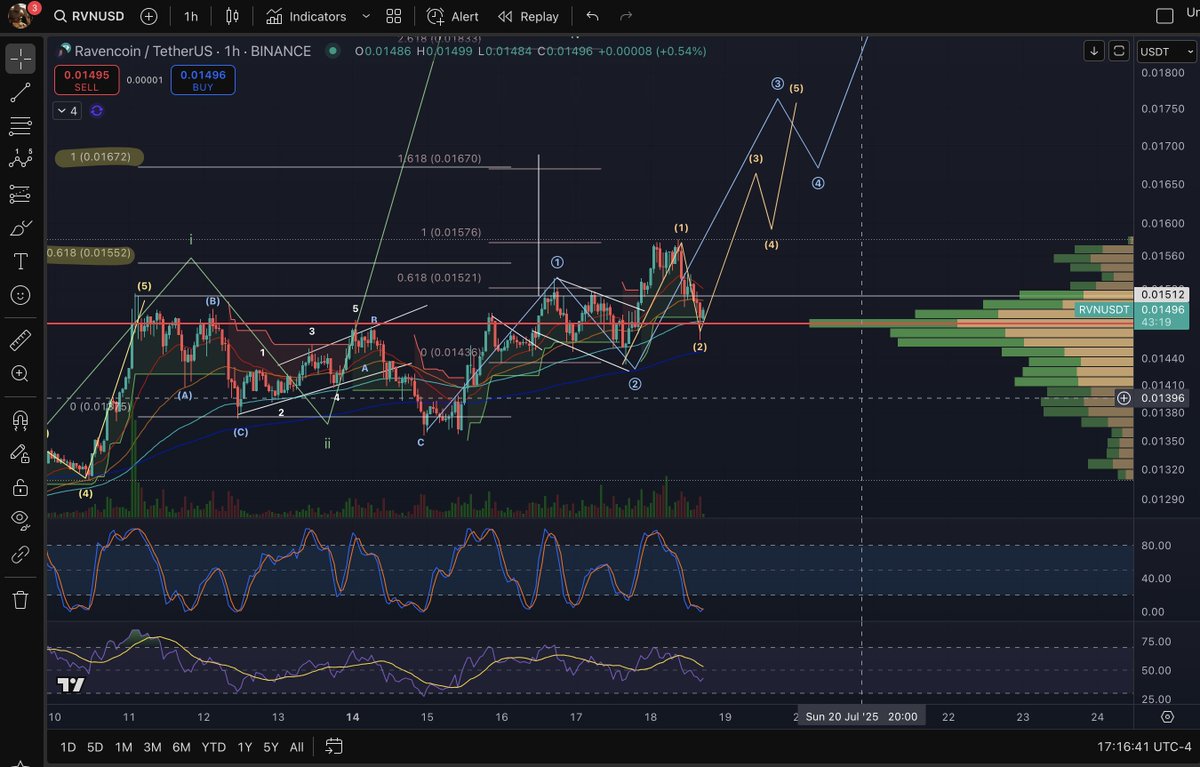Viewport: 1200px width, 767px height.
Task: Select the highlighted 1 (0.01672) fib label
Action: (100, 157)
